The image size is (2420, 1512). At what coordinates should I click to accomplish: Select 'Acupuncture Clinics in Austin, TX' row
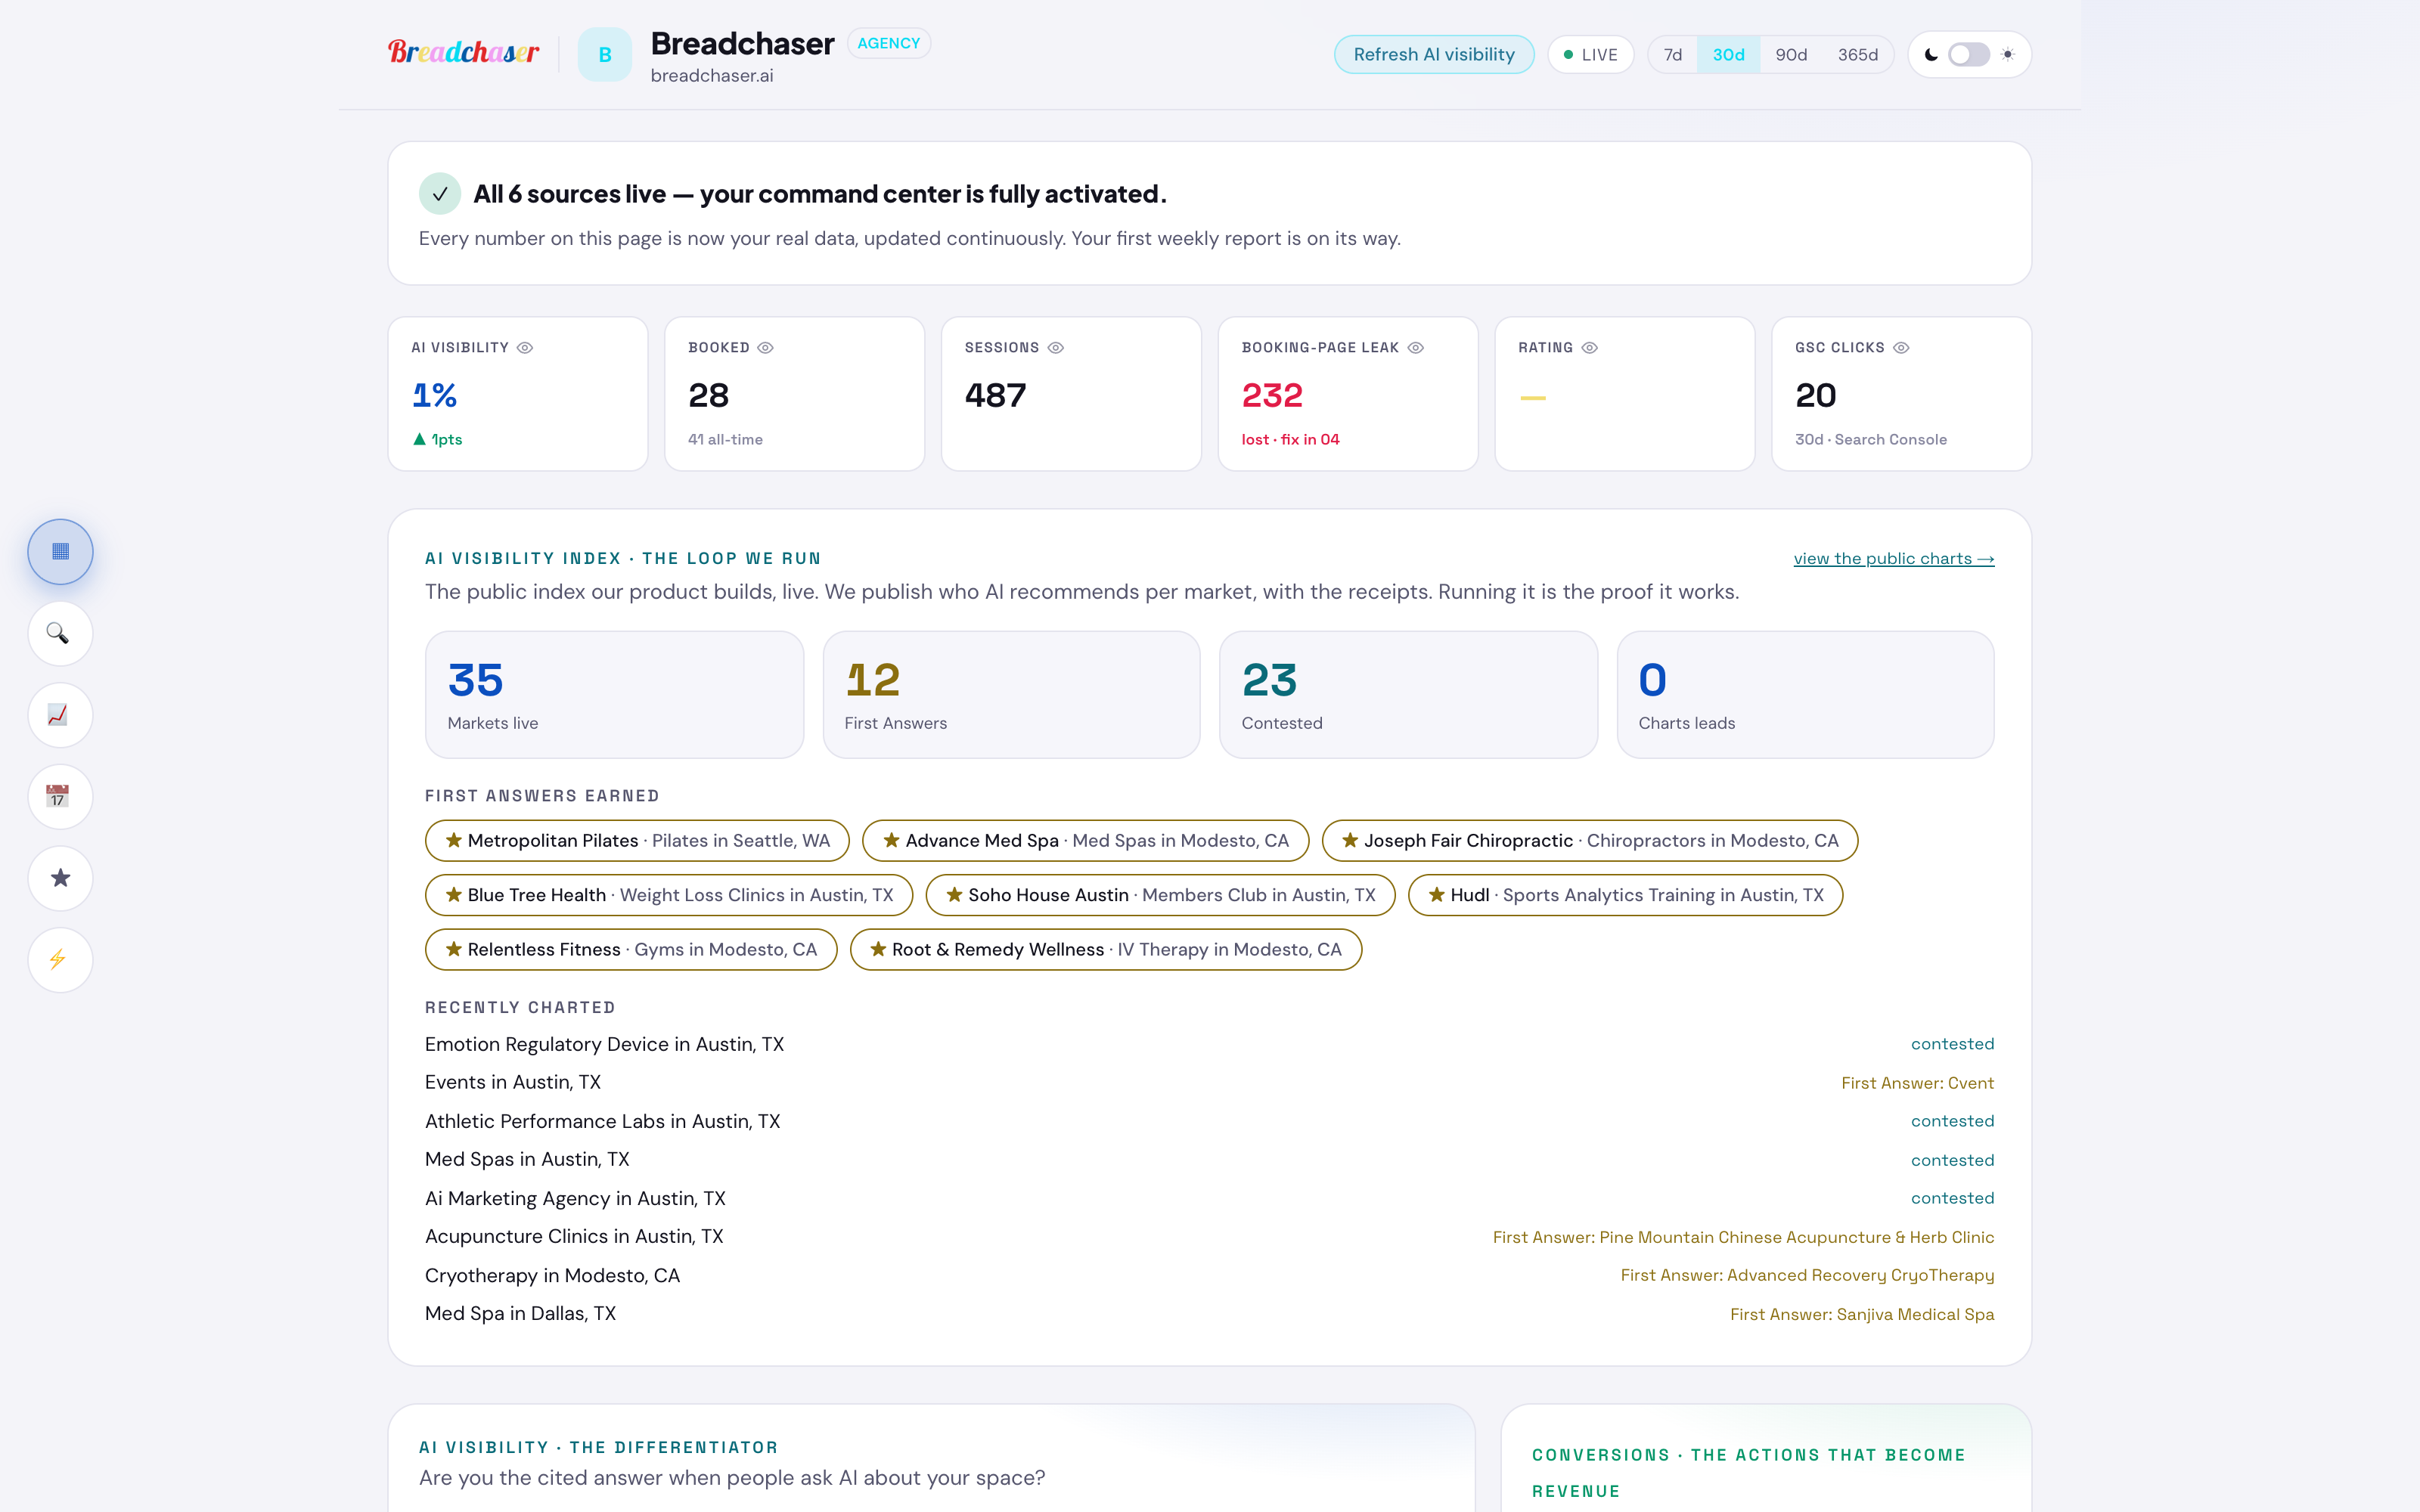click(1209, 1237)
